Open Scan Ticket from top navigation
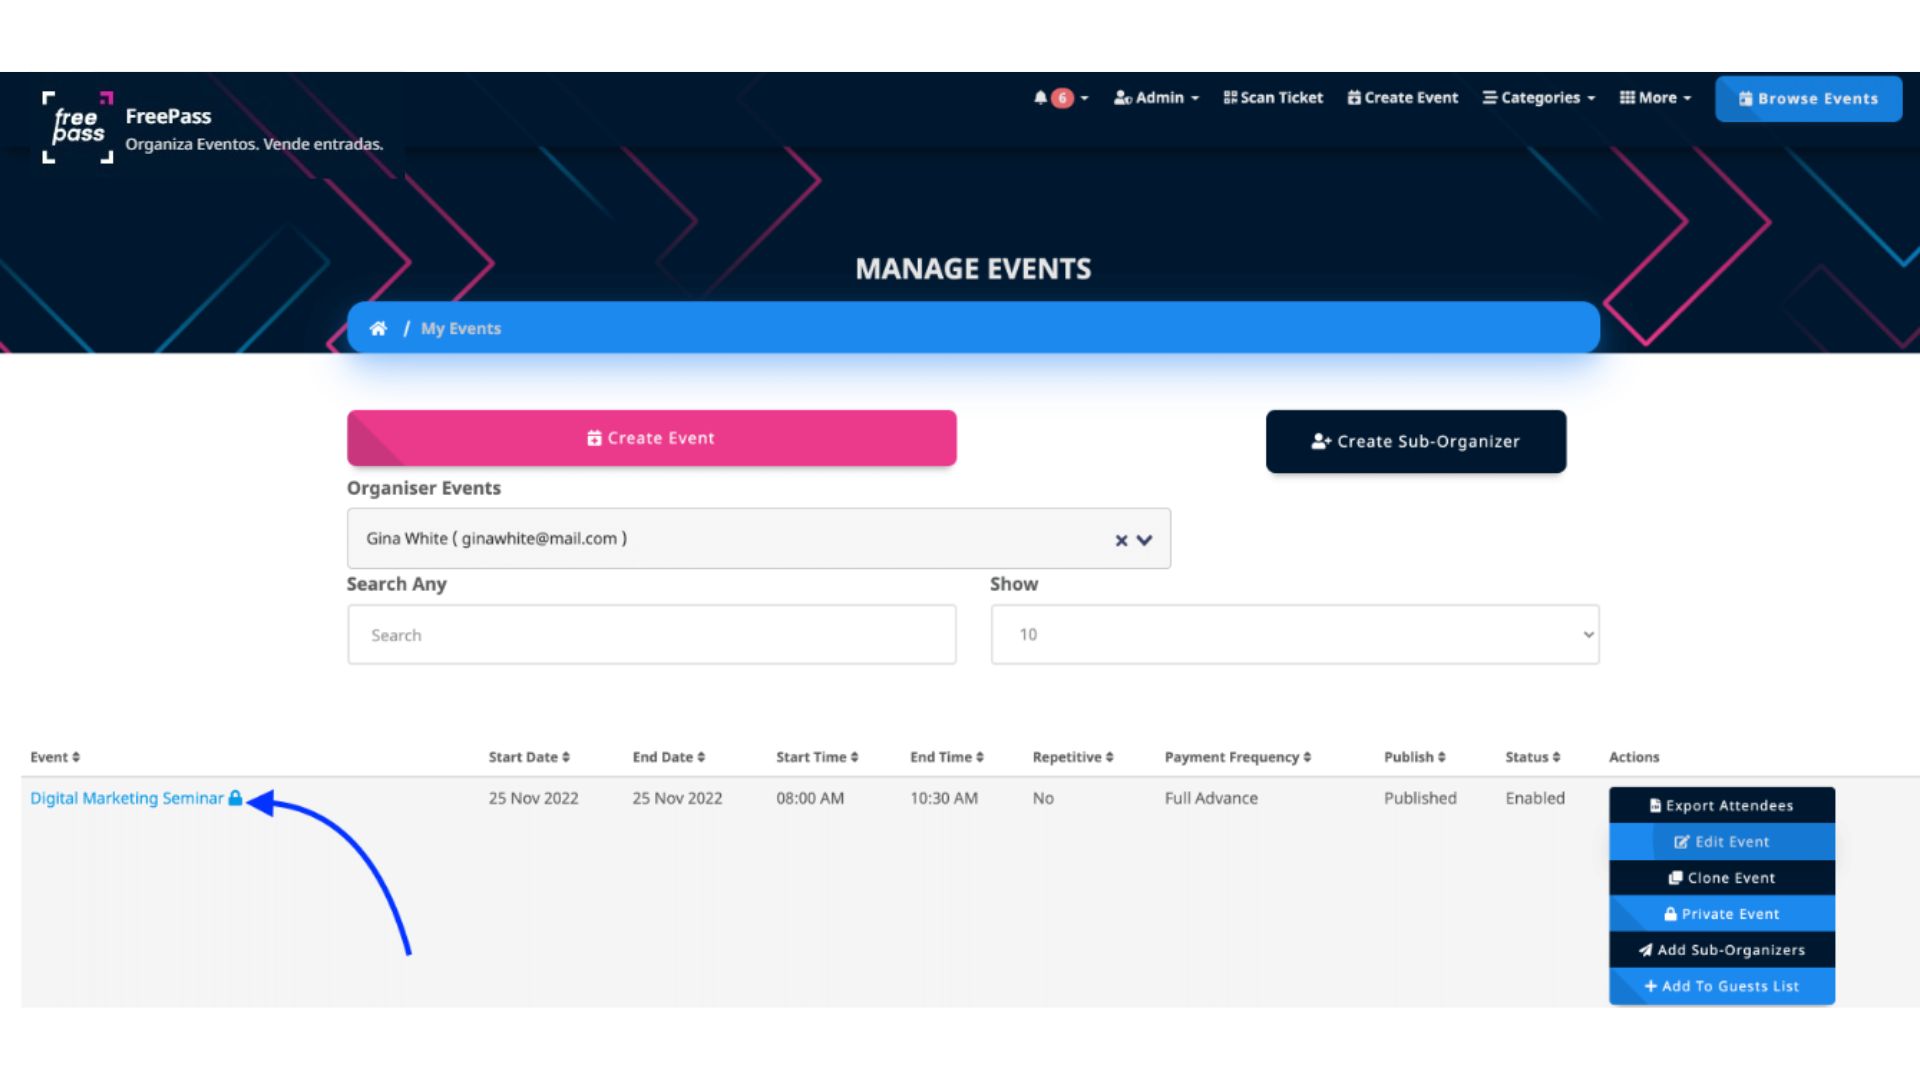Screen dimensions: 1920x1080 click(1273, 98)
